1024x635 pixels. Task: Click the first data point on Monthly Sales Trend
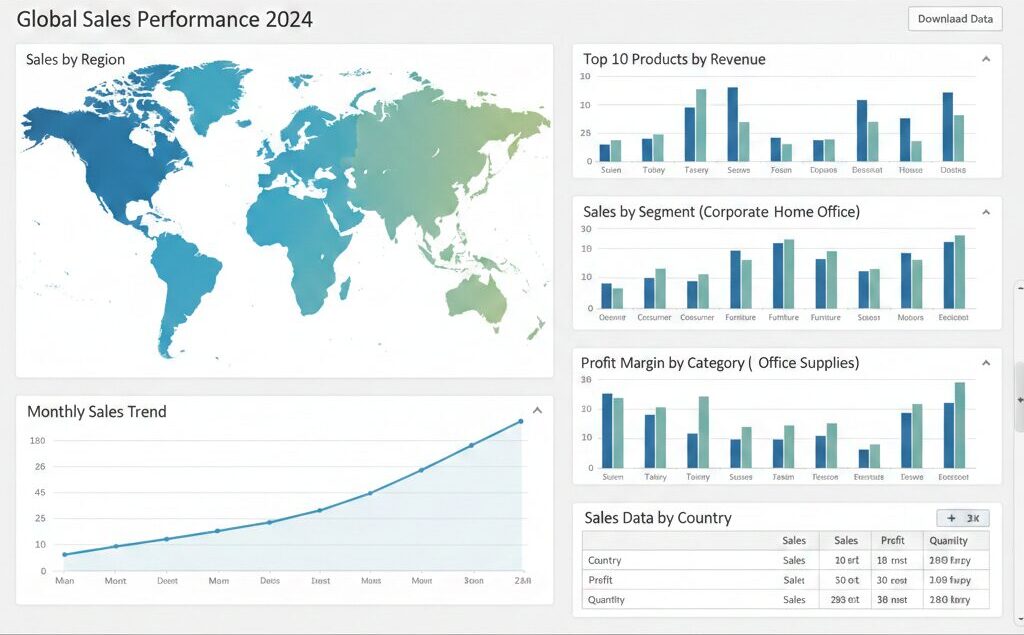65,554
